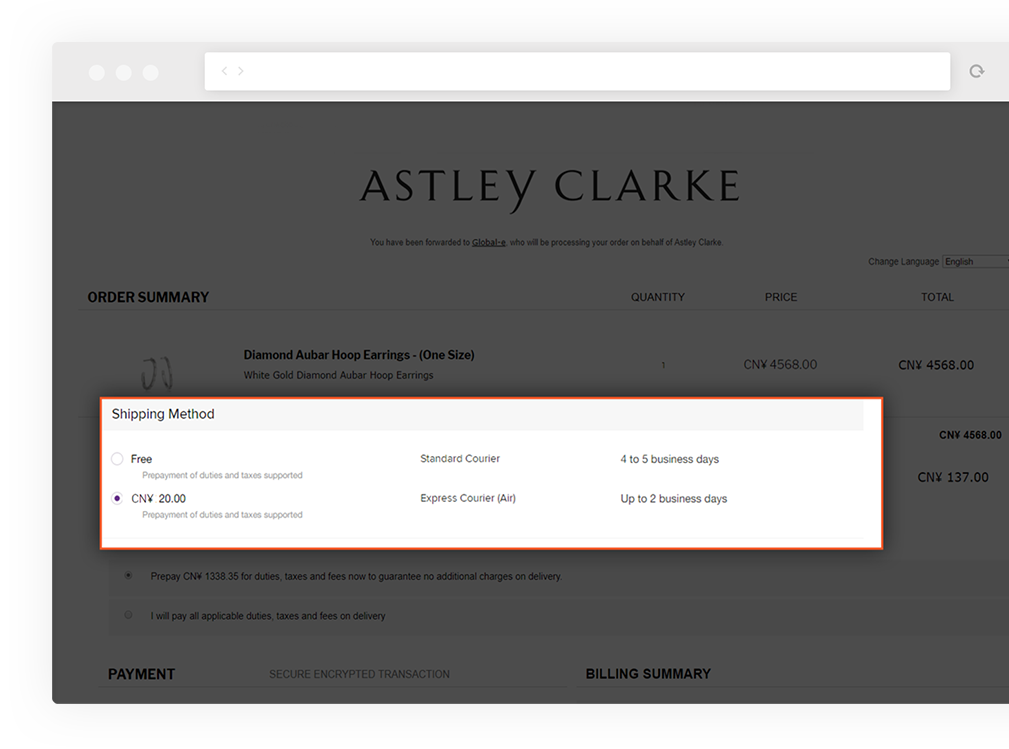Click the second gray window control dot
The width and height of the screenshot is (1009, 749).
[x=124, y=73]
